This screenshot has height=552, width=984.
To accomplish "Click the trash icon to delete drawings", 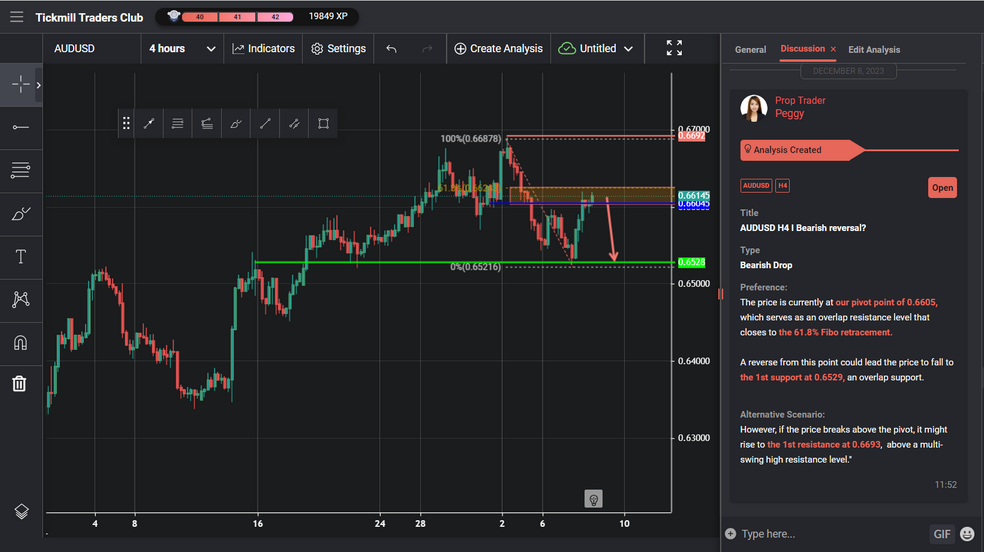I will point(19,383).
